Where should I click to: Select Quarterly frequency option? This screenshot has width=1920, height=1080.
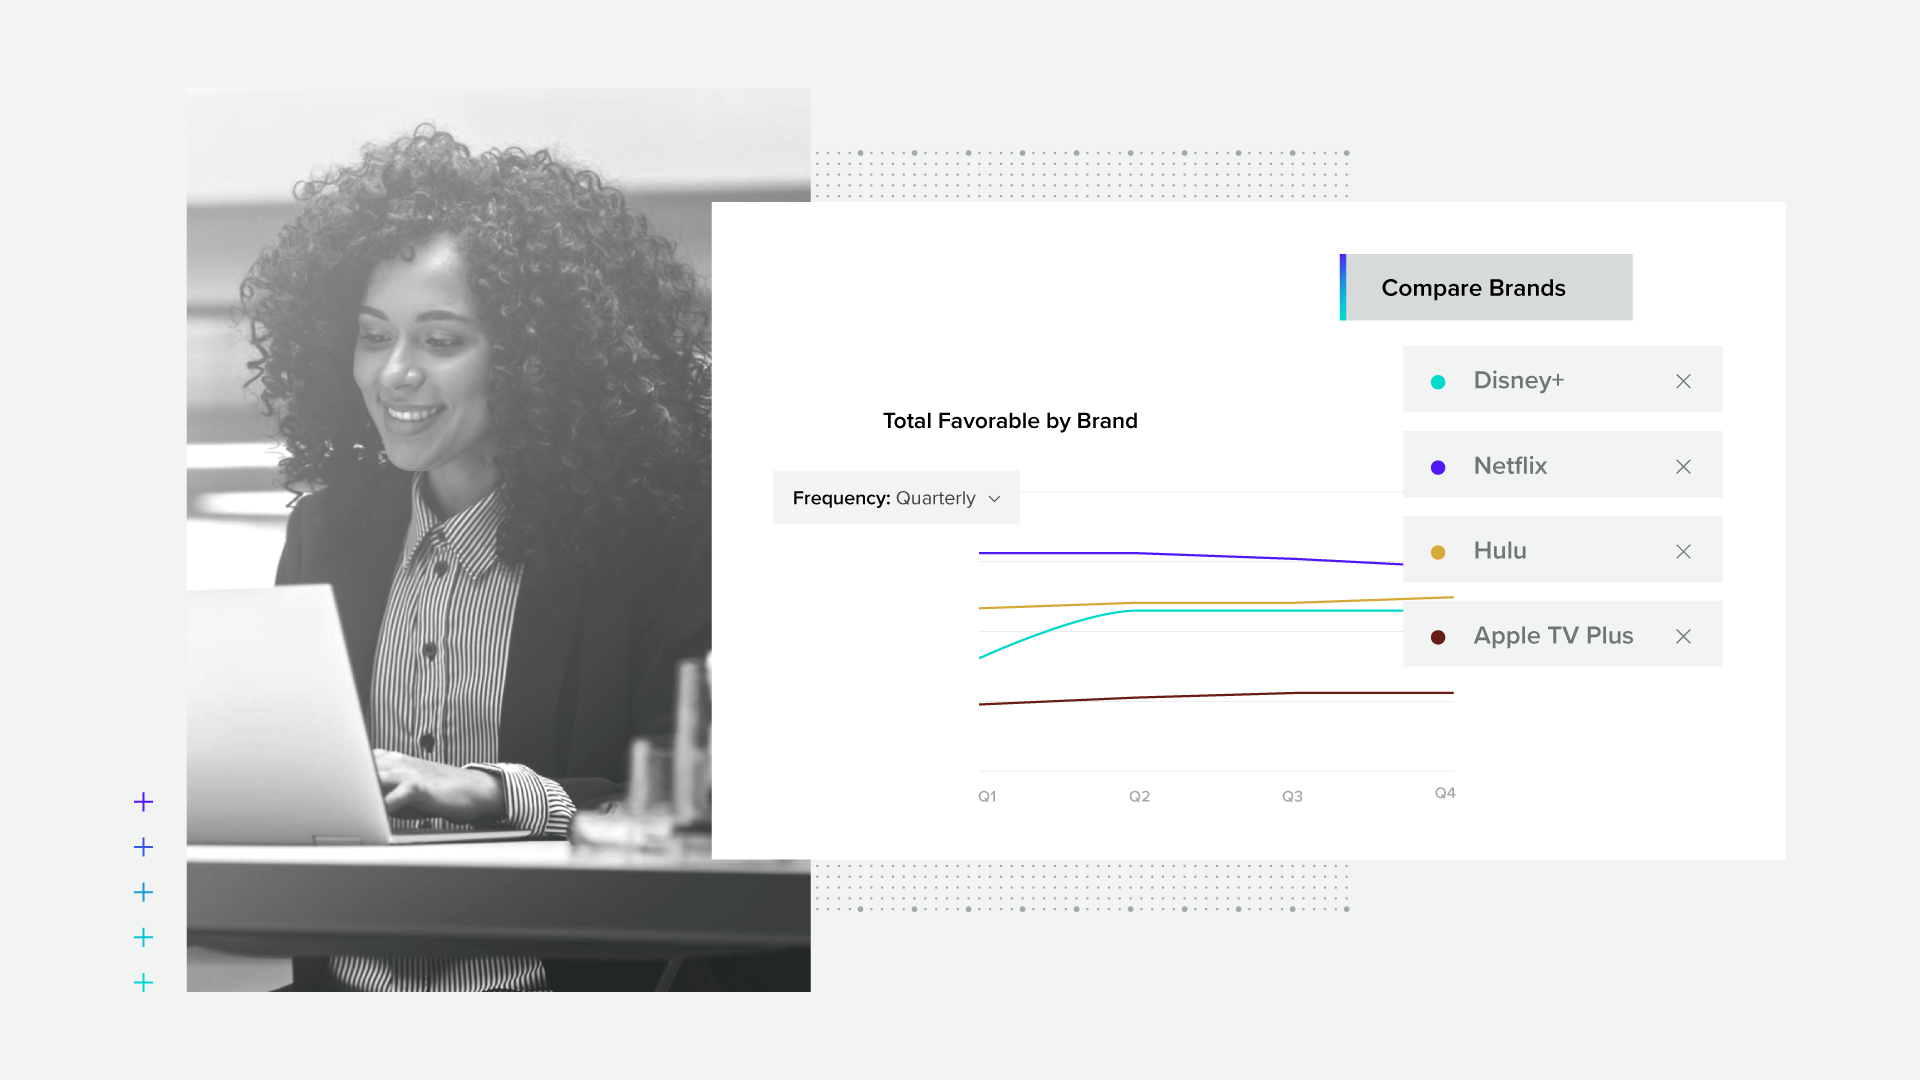[895, 497]
